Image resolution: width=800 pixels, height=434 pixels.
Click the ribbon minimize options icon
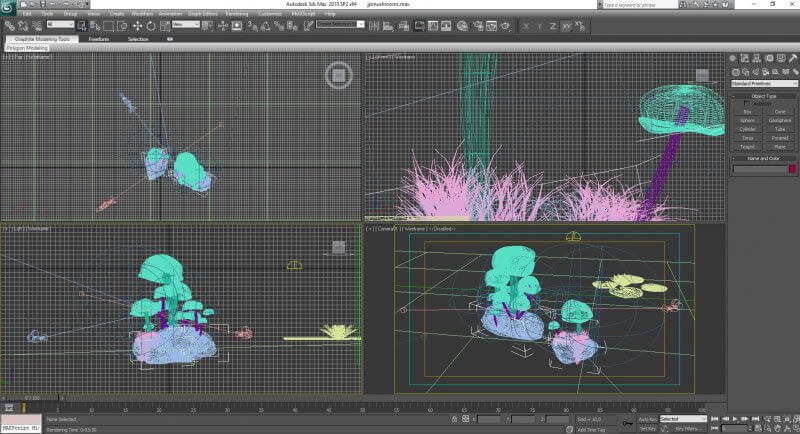coord(170,39)
